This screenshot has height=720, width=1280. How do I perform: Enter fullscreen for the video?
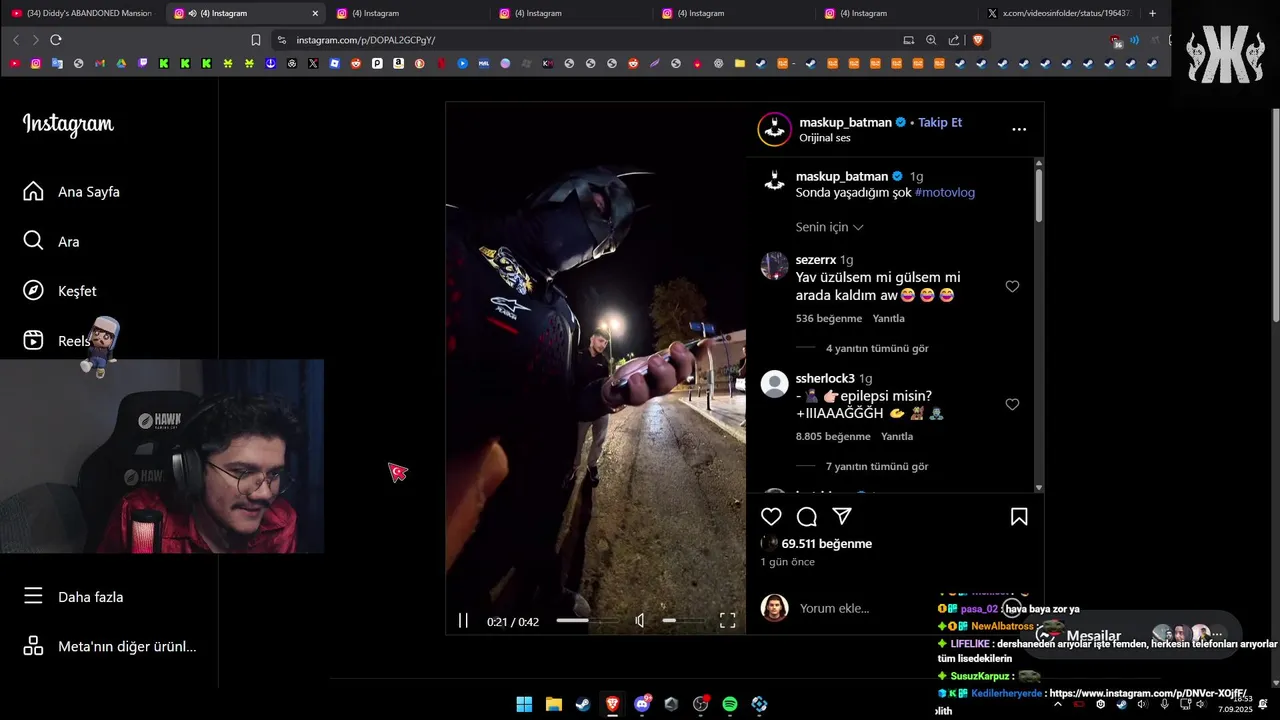pyautogui.click(x=727, y=620)
